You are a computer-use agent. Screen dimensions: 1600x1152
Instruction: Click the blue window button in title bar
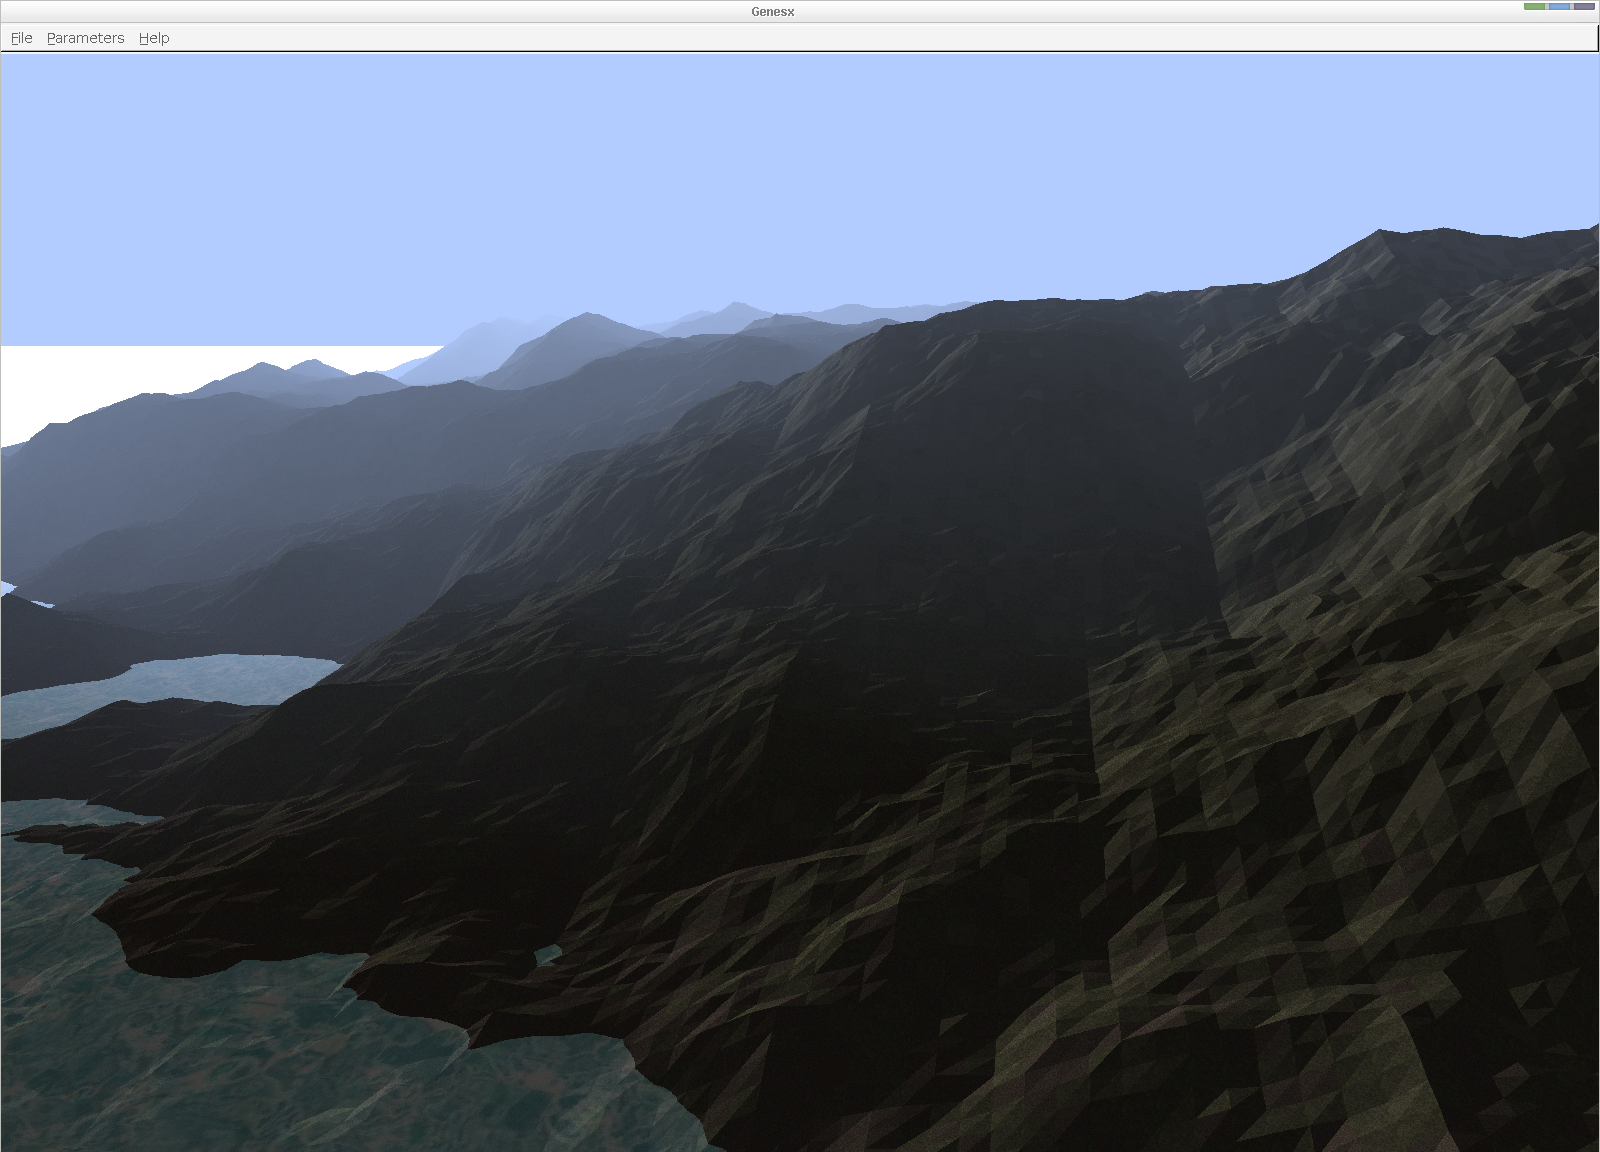click(1559, 7)
